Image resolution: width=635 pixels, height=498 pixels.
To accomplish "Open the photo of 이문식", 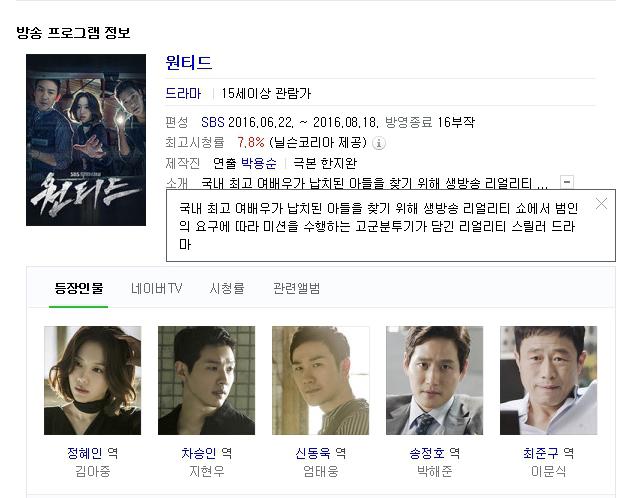I will [x=549, y=381].
